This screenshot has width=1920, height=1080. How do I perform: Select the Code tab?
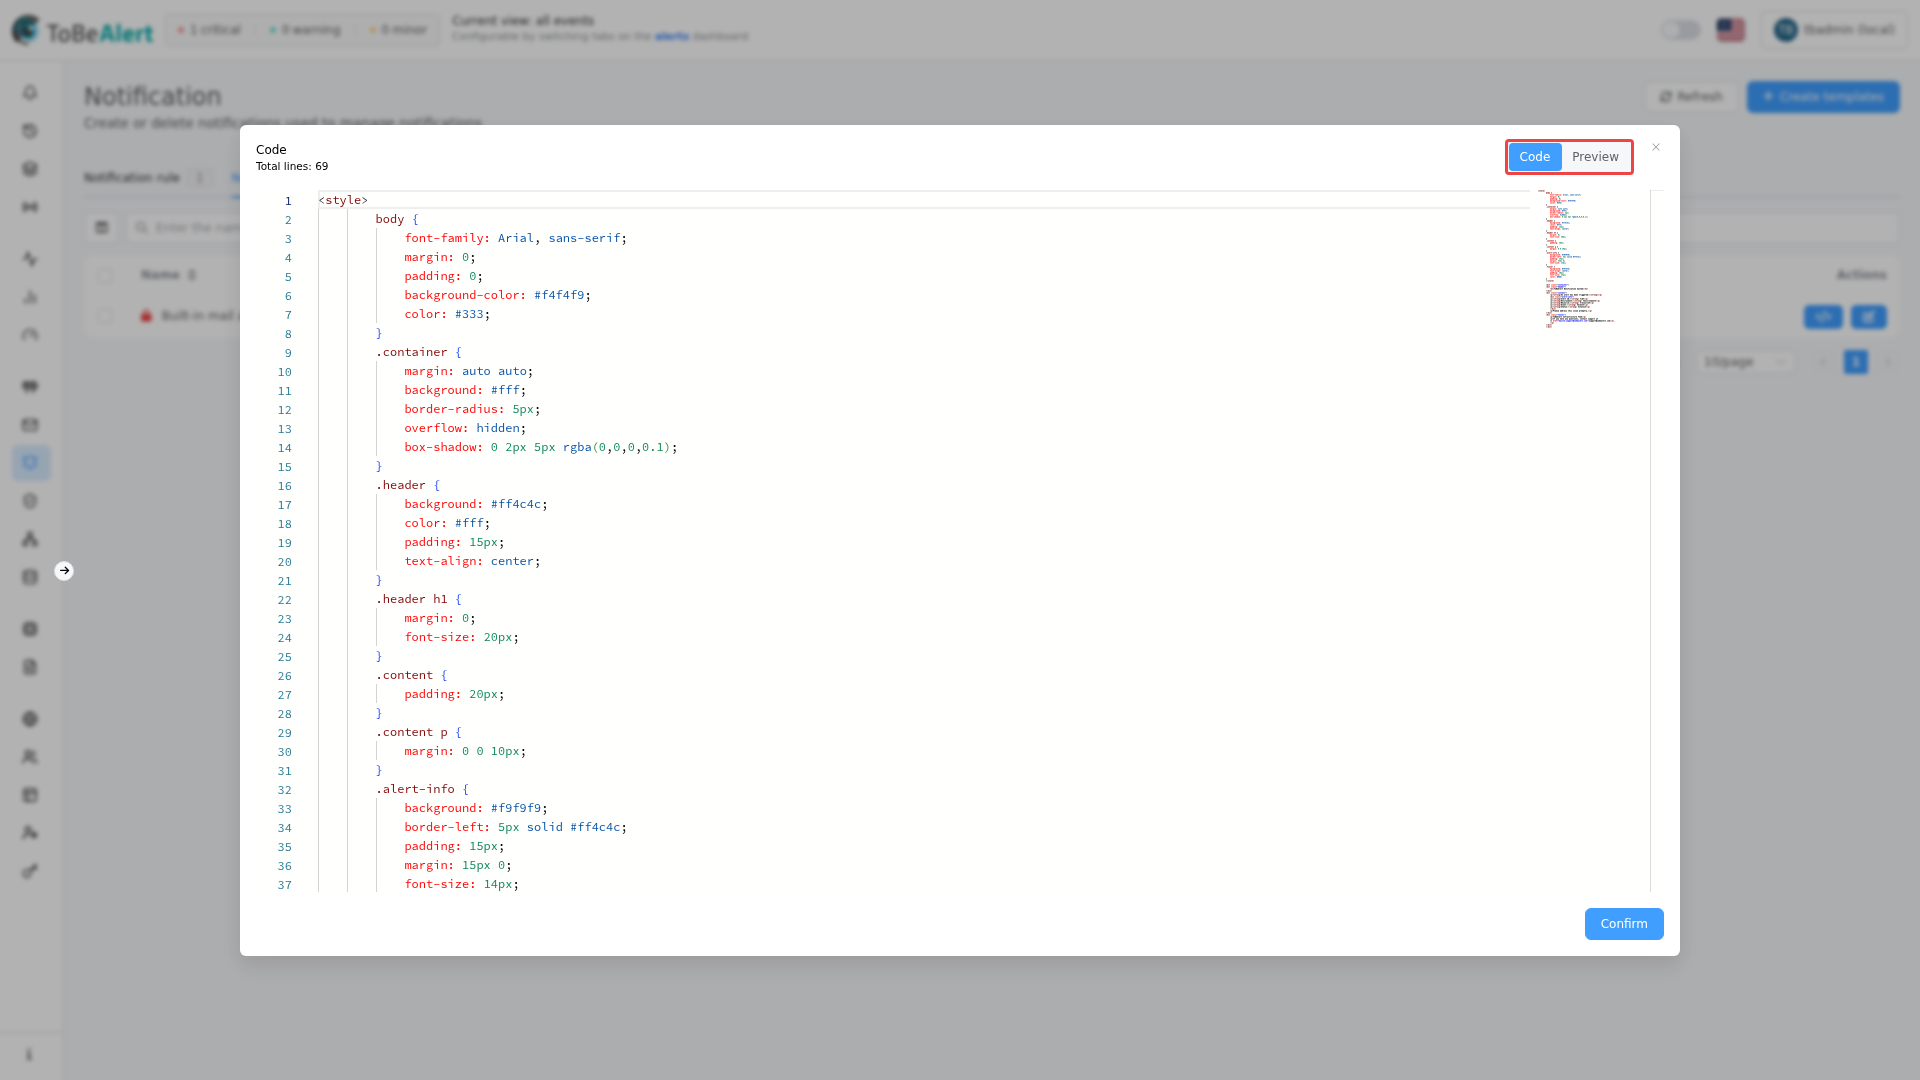[1534, 157]
